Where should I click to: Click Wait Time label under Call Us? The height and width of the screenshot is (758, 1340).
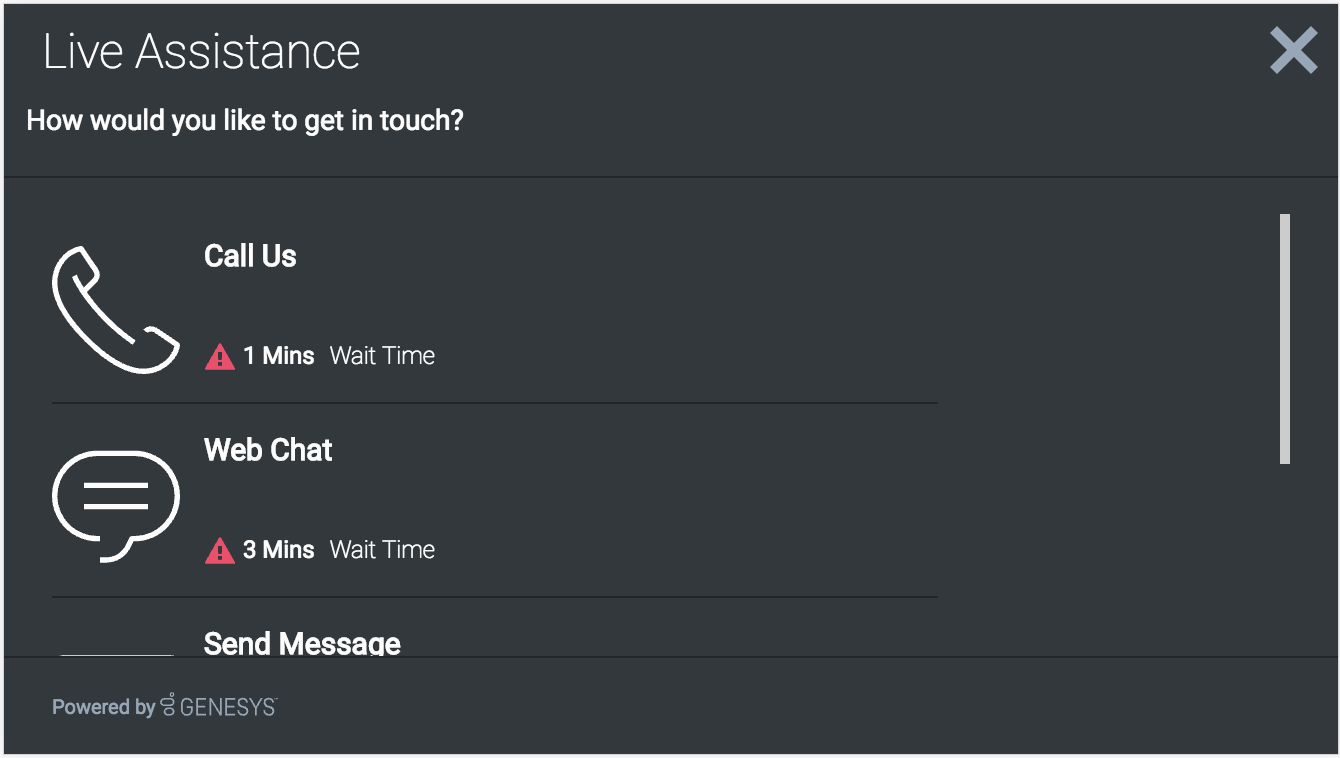[382, 356]
